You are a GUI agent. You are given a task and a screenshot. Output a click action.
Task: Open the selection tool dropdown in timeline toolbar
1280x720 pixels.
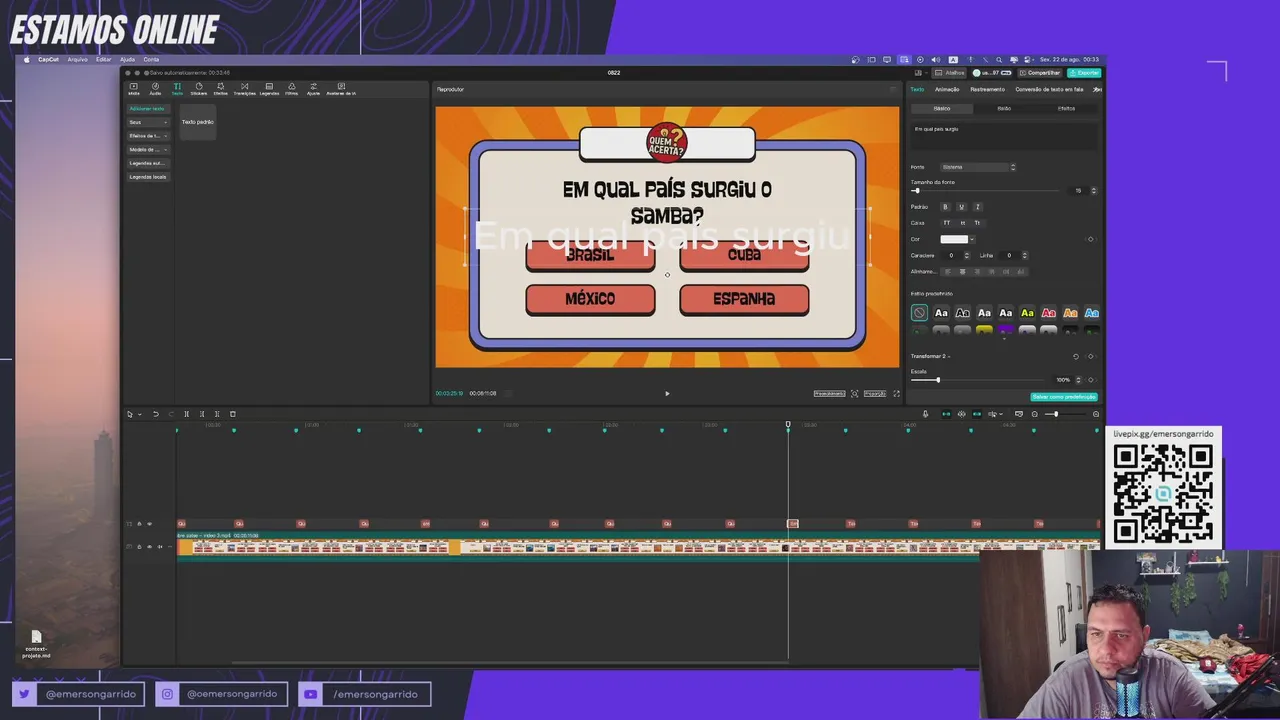pyautogui.click(x=140, y=414)
